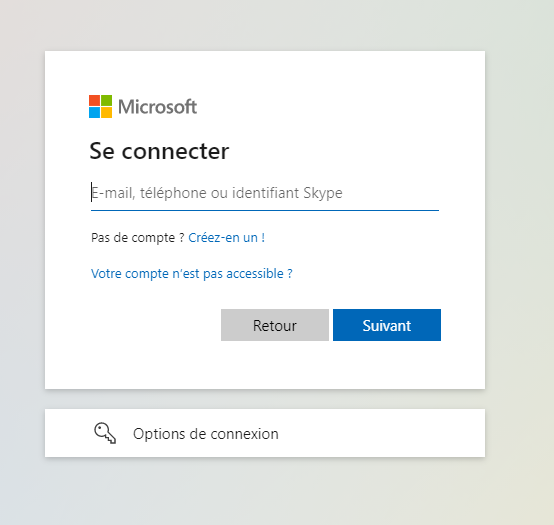Click the yellow square of the Microsoft logo
The width and height of the screenshot is (554, 525).
pos(106,112)
